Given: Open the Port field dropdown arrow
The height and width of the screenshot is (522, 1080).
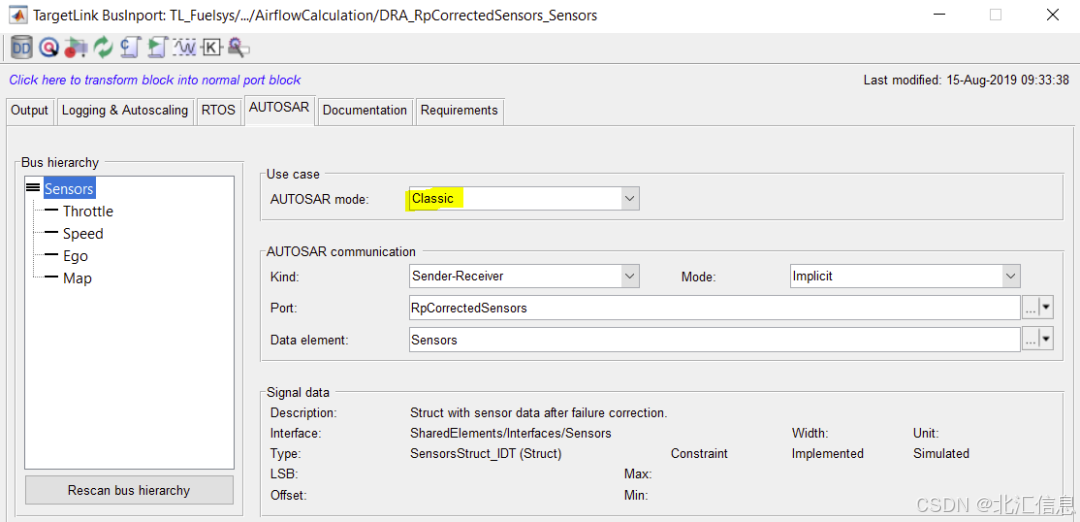Looking at the screenshot, I should click(1047, 308).
